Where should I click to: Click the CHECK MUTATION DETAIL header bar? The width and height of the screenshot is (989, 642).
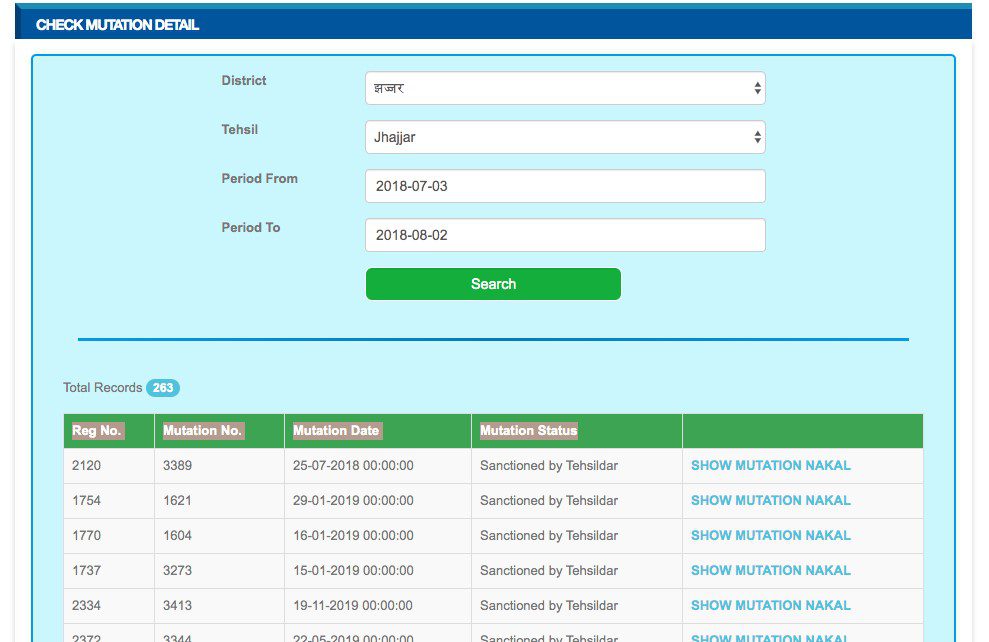point(117,24)
